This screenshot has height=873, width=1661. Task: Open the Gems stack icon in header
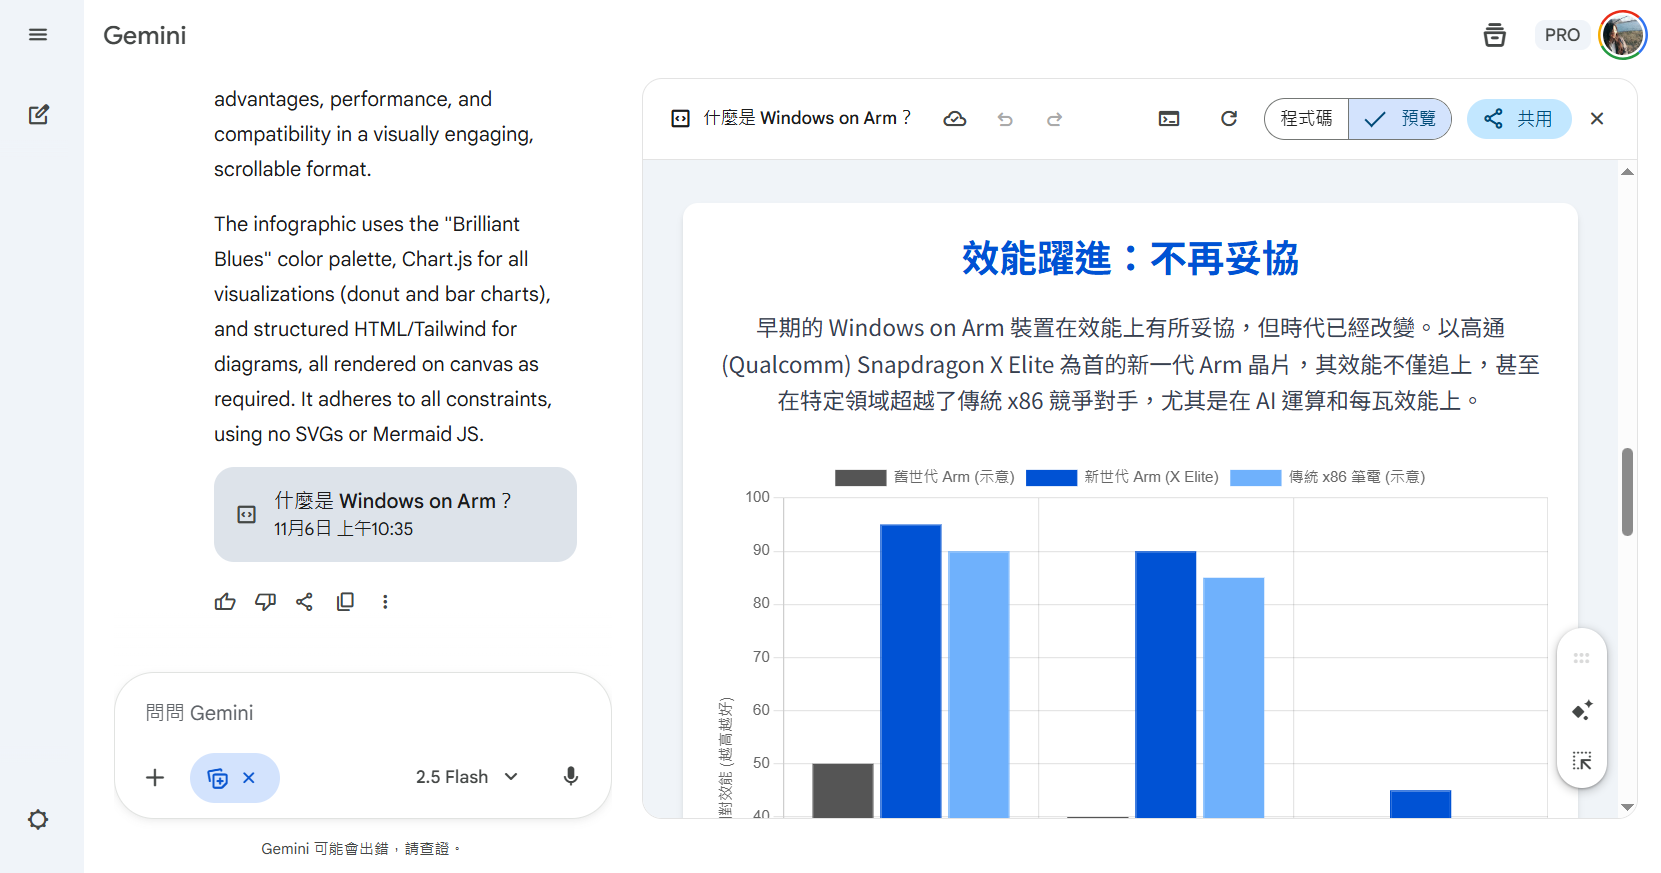point(1494,35)
